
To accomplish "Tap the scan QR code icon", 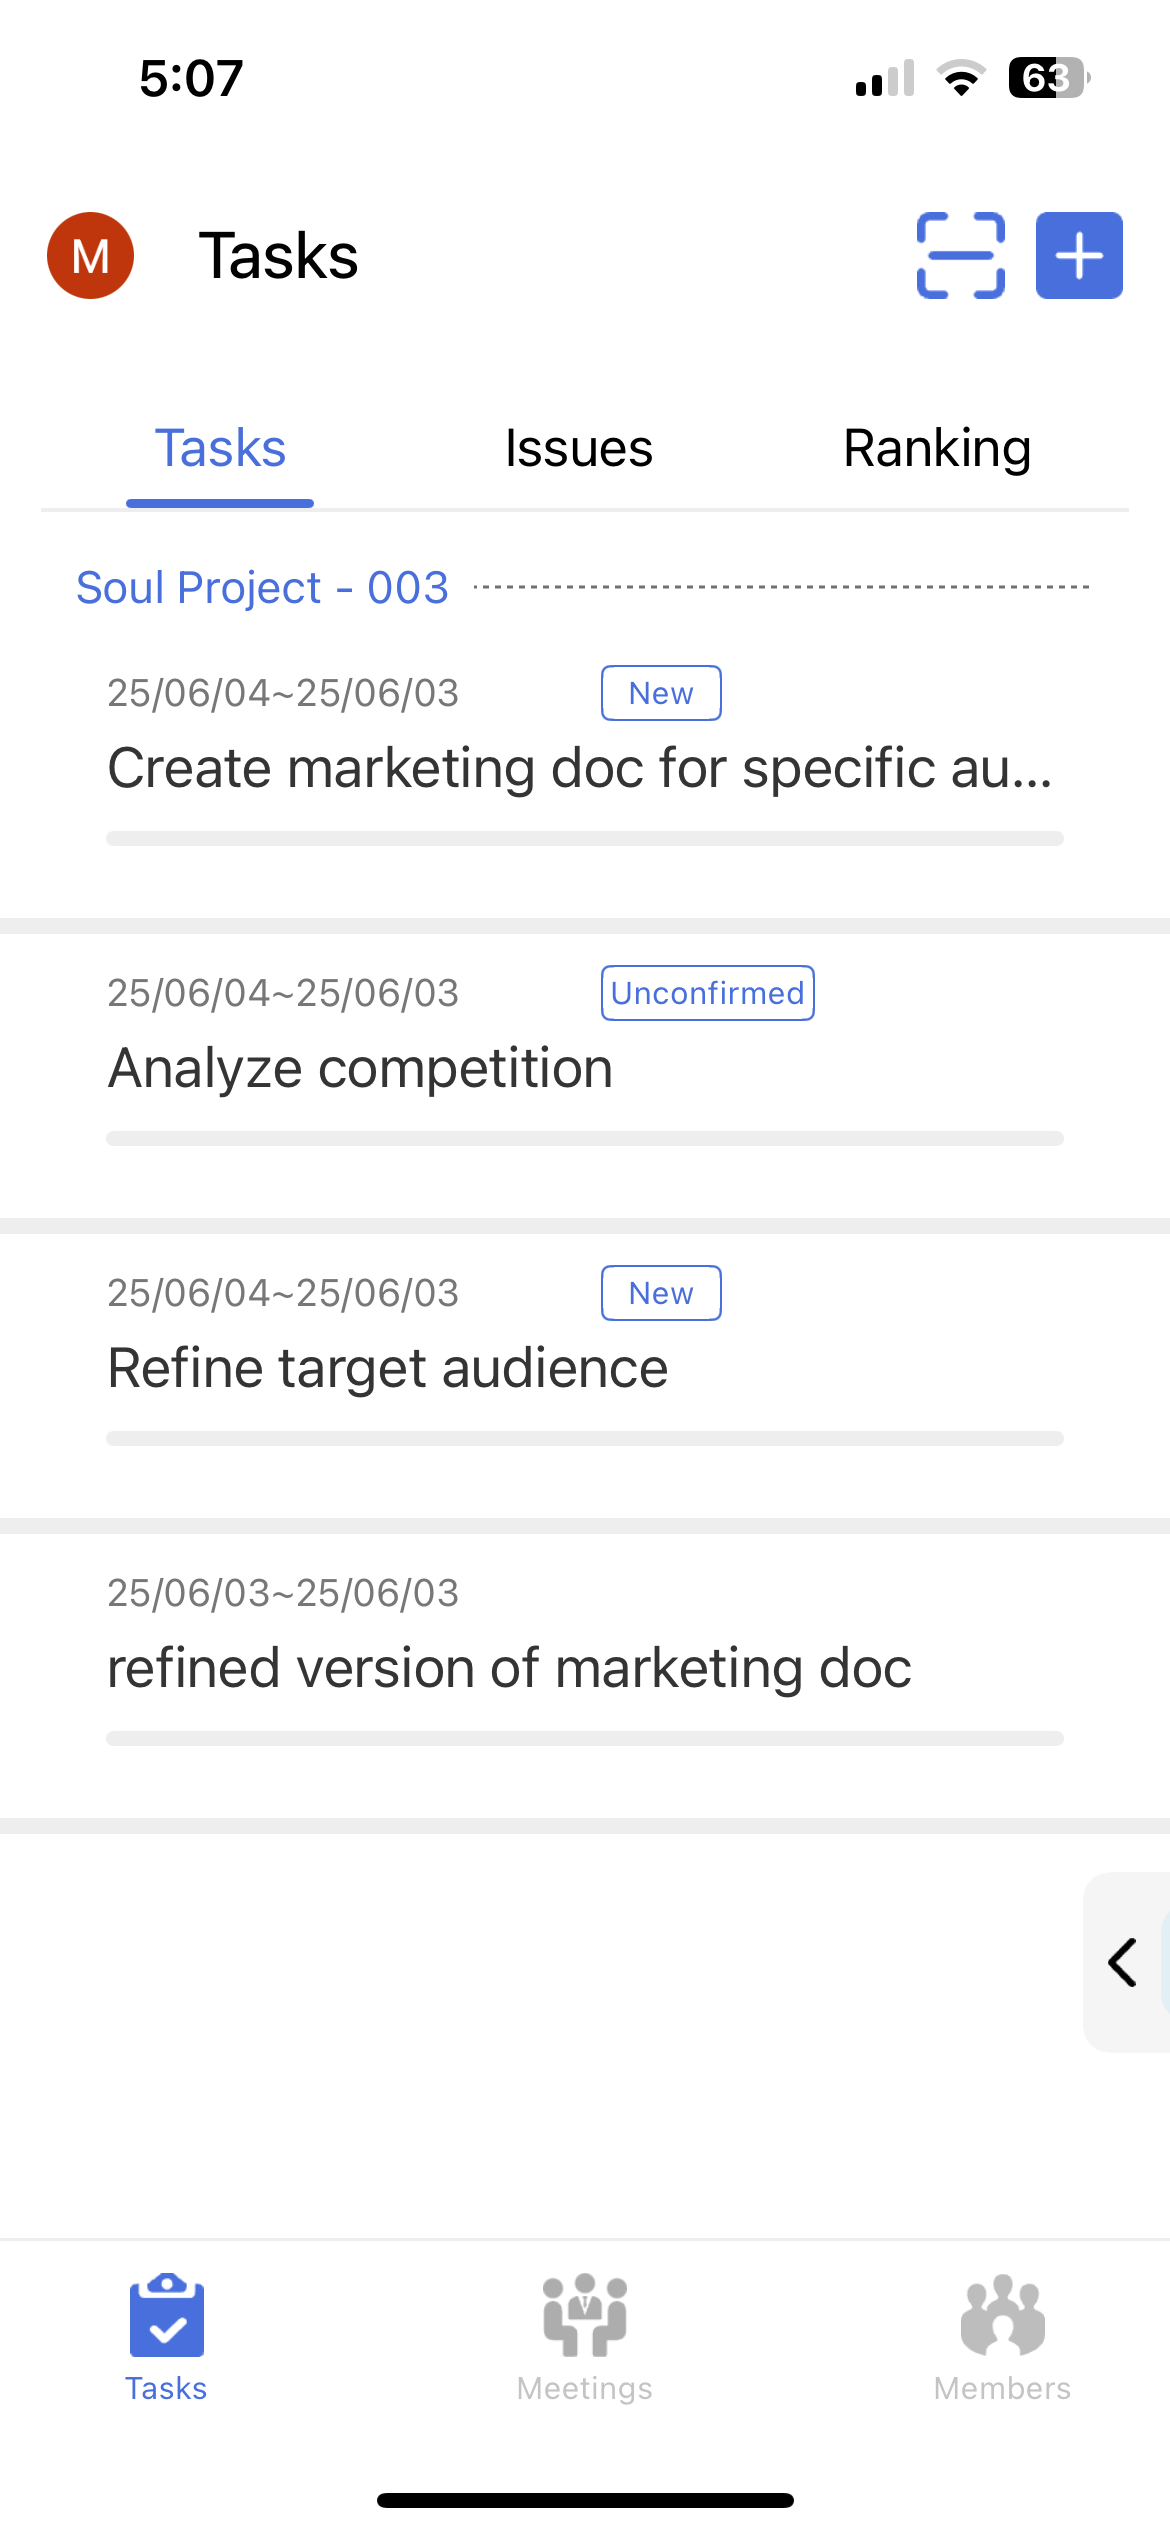I will tap(960, 255).
